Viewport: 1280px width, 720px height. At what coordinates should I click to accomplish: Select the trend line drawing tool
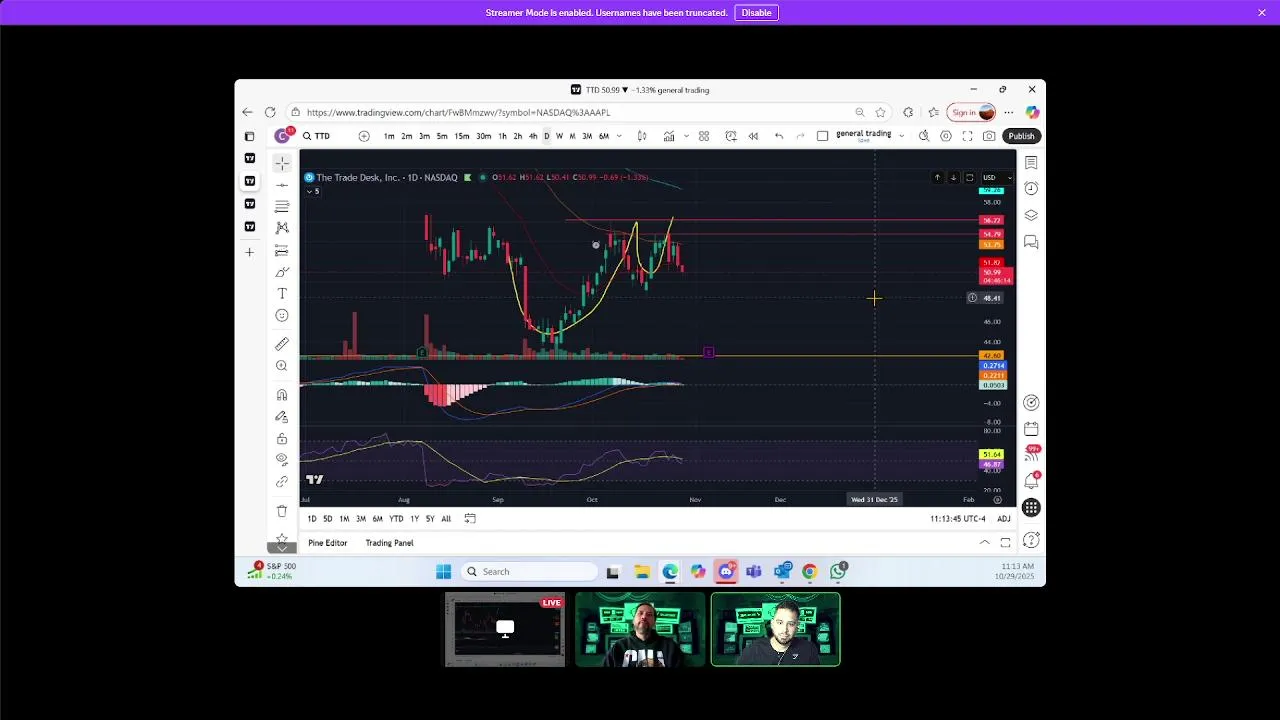[x=282, y=185]
